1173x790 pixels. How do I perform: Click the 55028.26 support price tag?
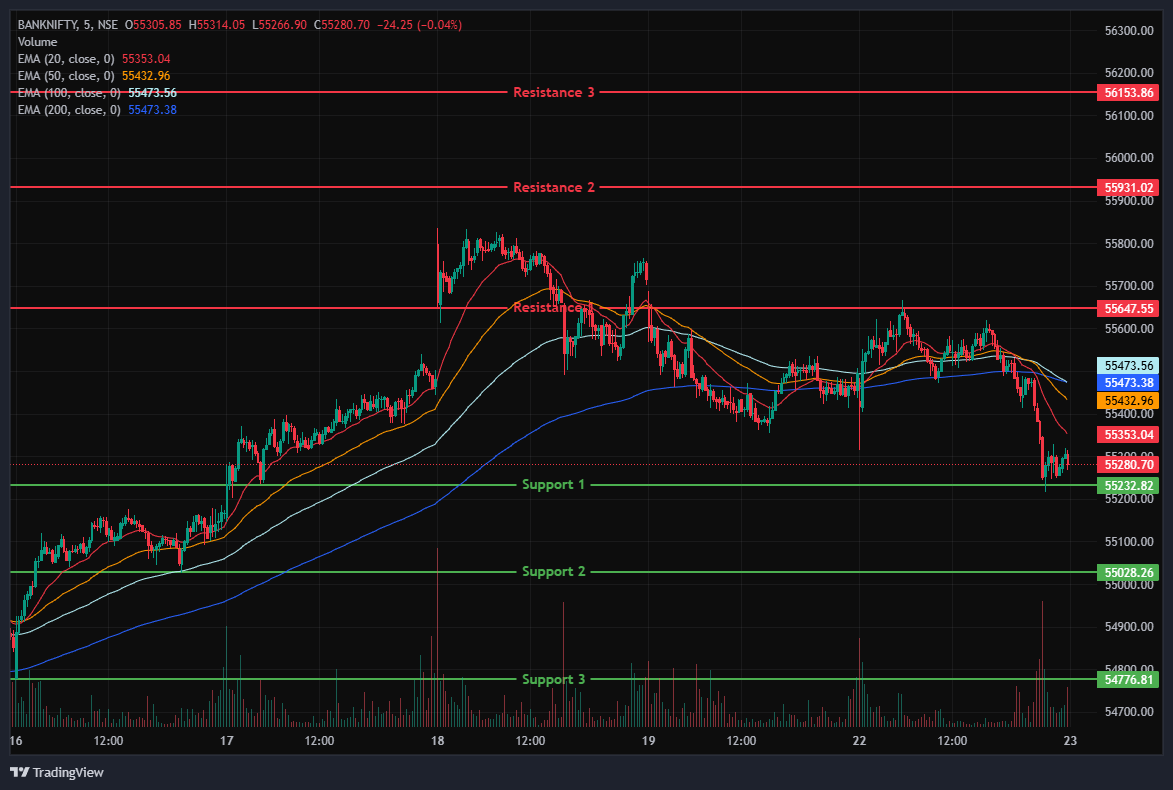click(1128, 573)
